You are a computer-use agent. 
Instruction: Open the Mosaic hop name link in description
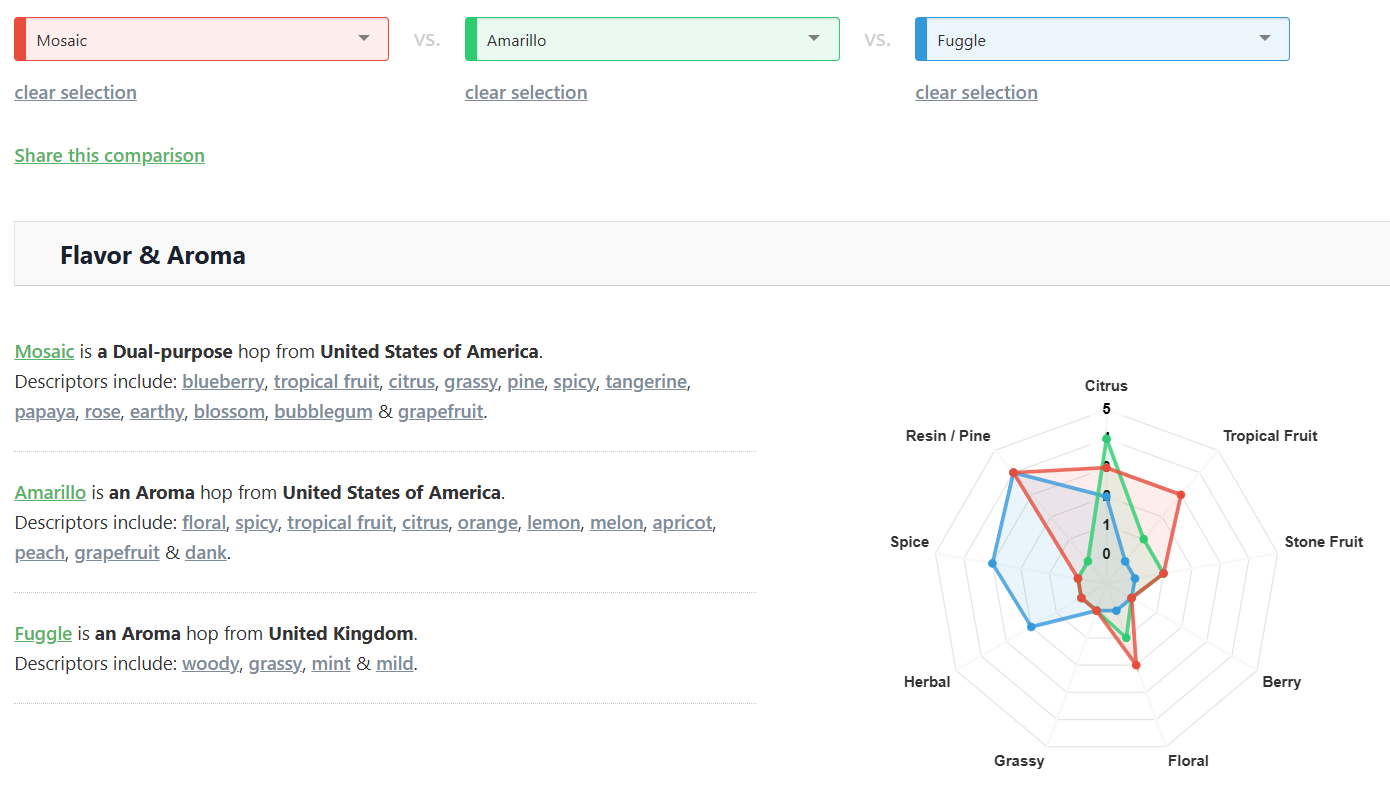(44, 352)
